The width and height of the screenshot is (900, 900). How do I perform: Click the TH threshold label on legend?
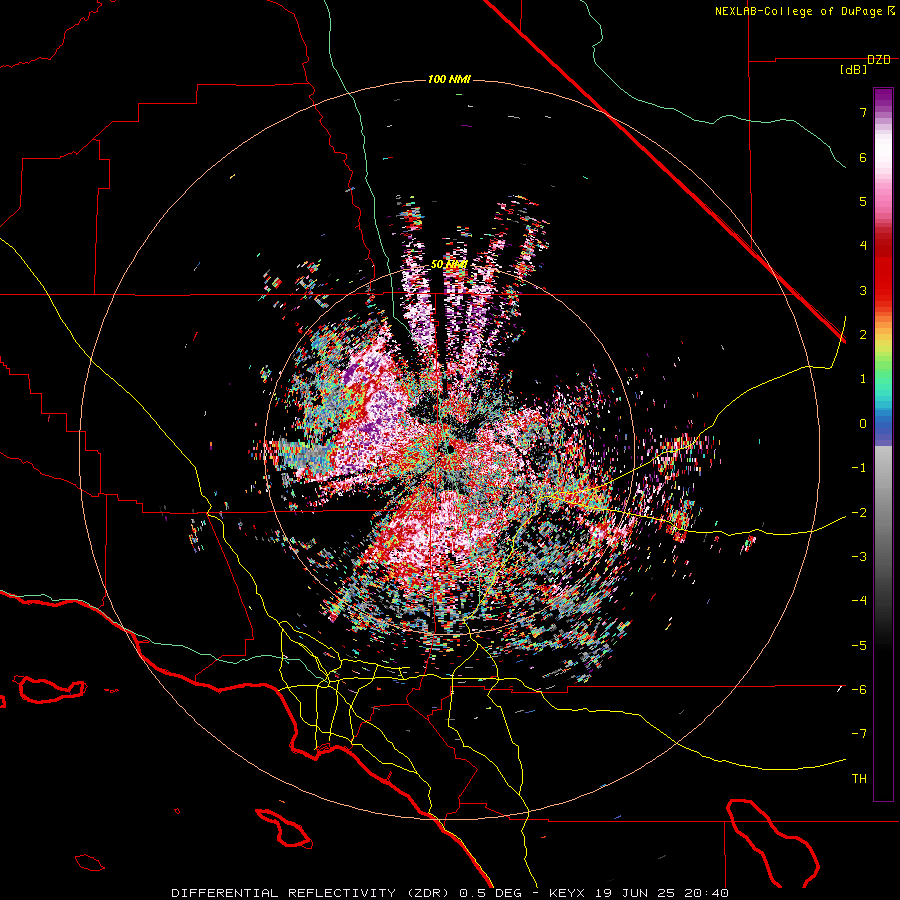pos(859,779)
